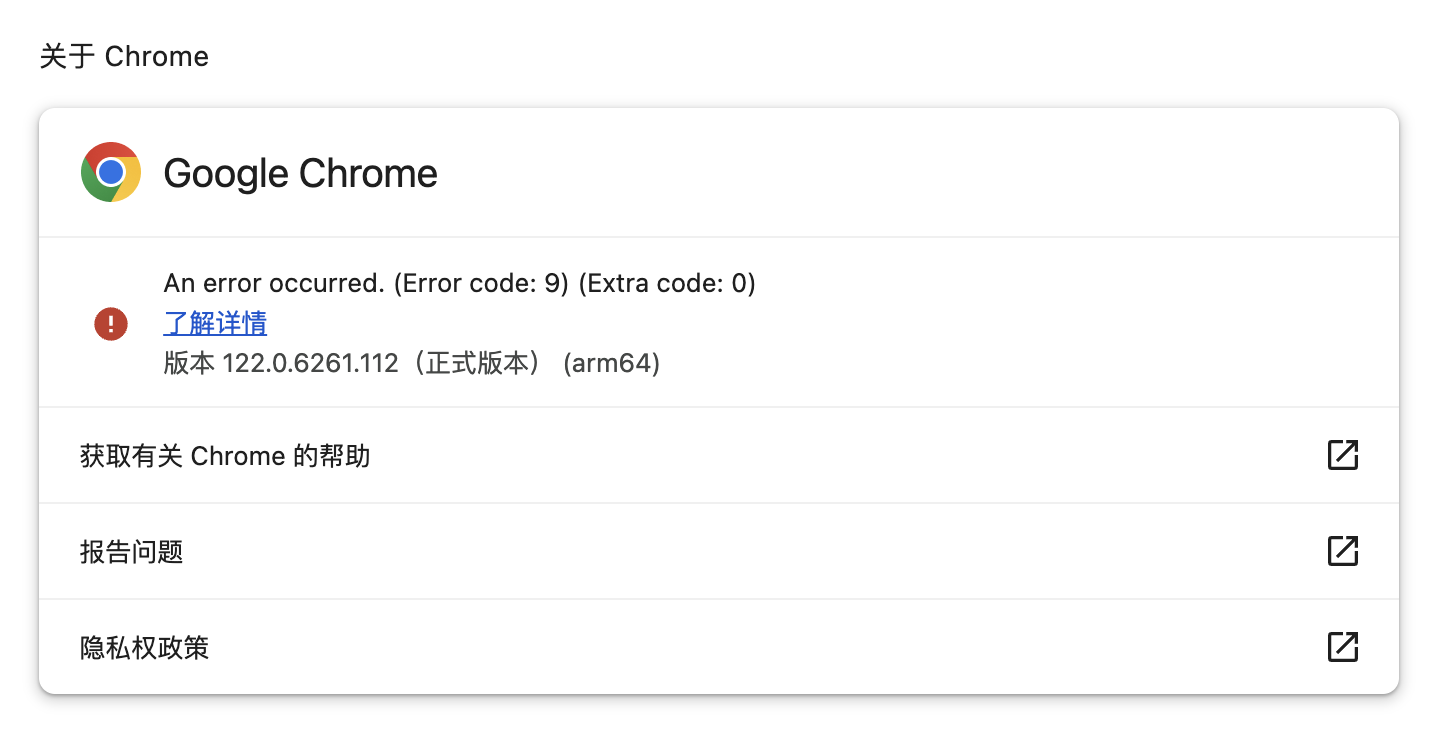Click the An error occurred message text
This screenshot has width=1448, height=752.
[x=274, y=284]
